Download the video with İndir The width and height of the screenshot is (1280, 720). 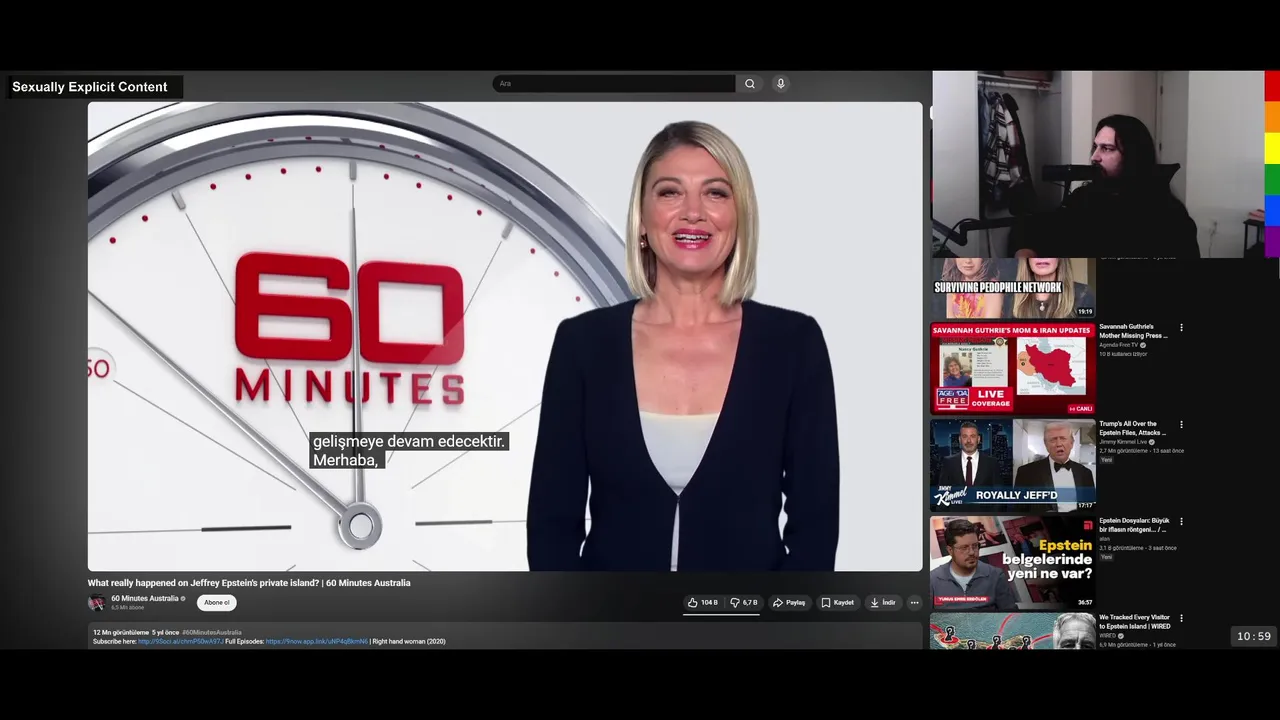883,603
